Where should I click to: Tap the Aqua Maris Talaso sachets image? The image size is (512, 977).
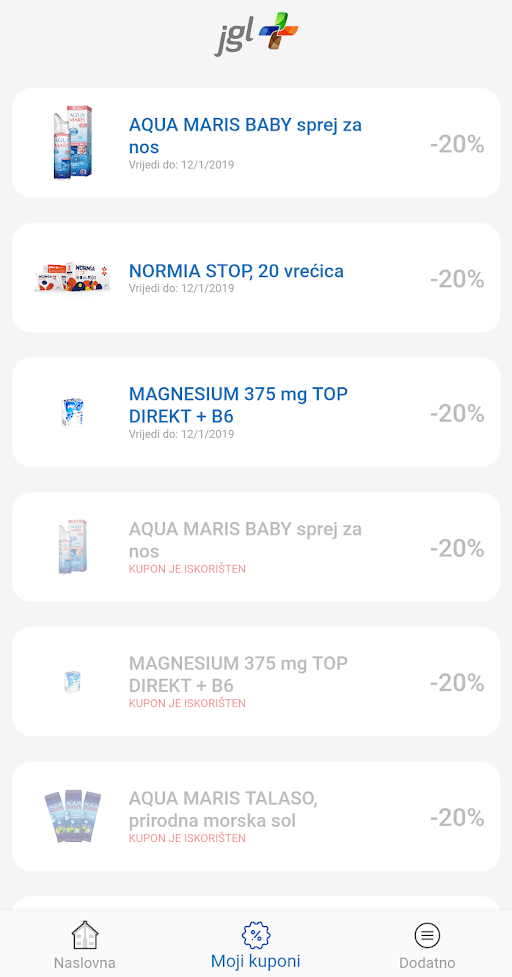72,816
